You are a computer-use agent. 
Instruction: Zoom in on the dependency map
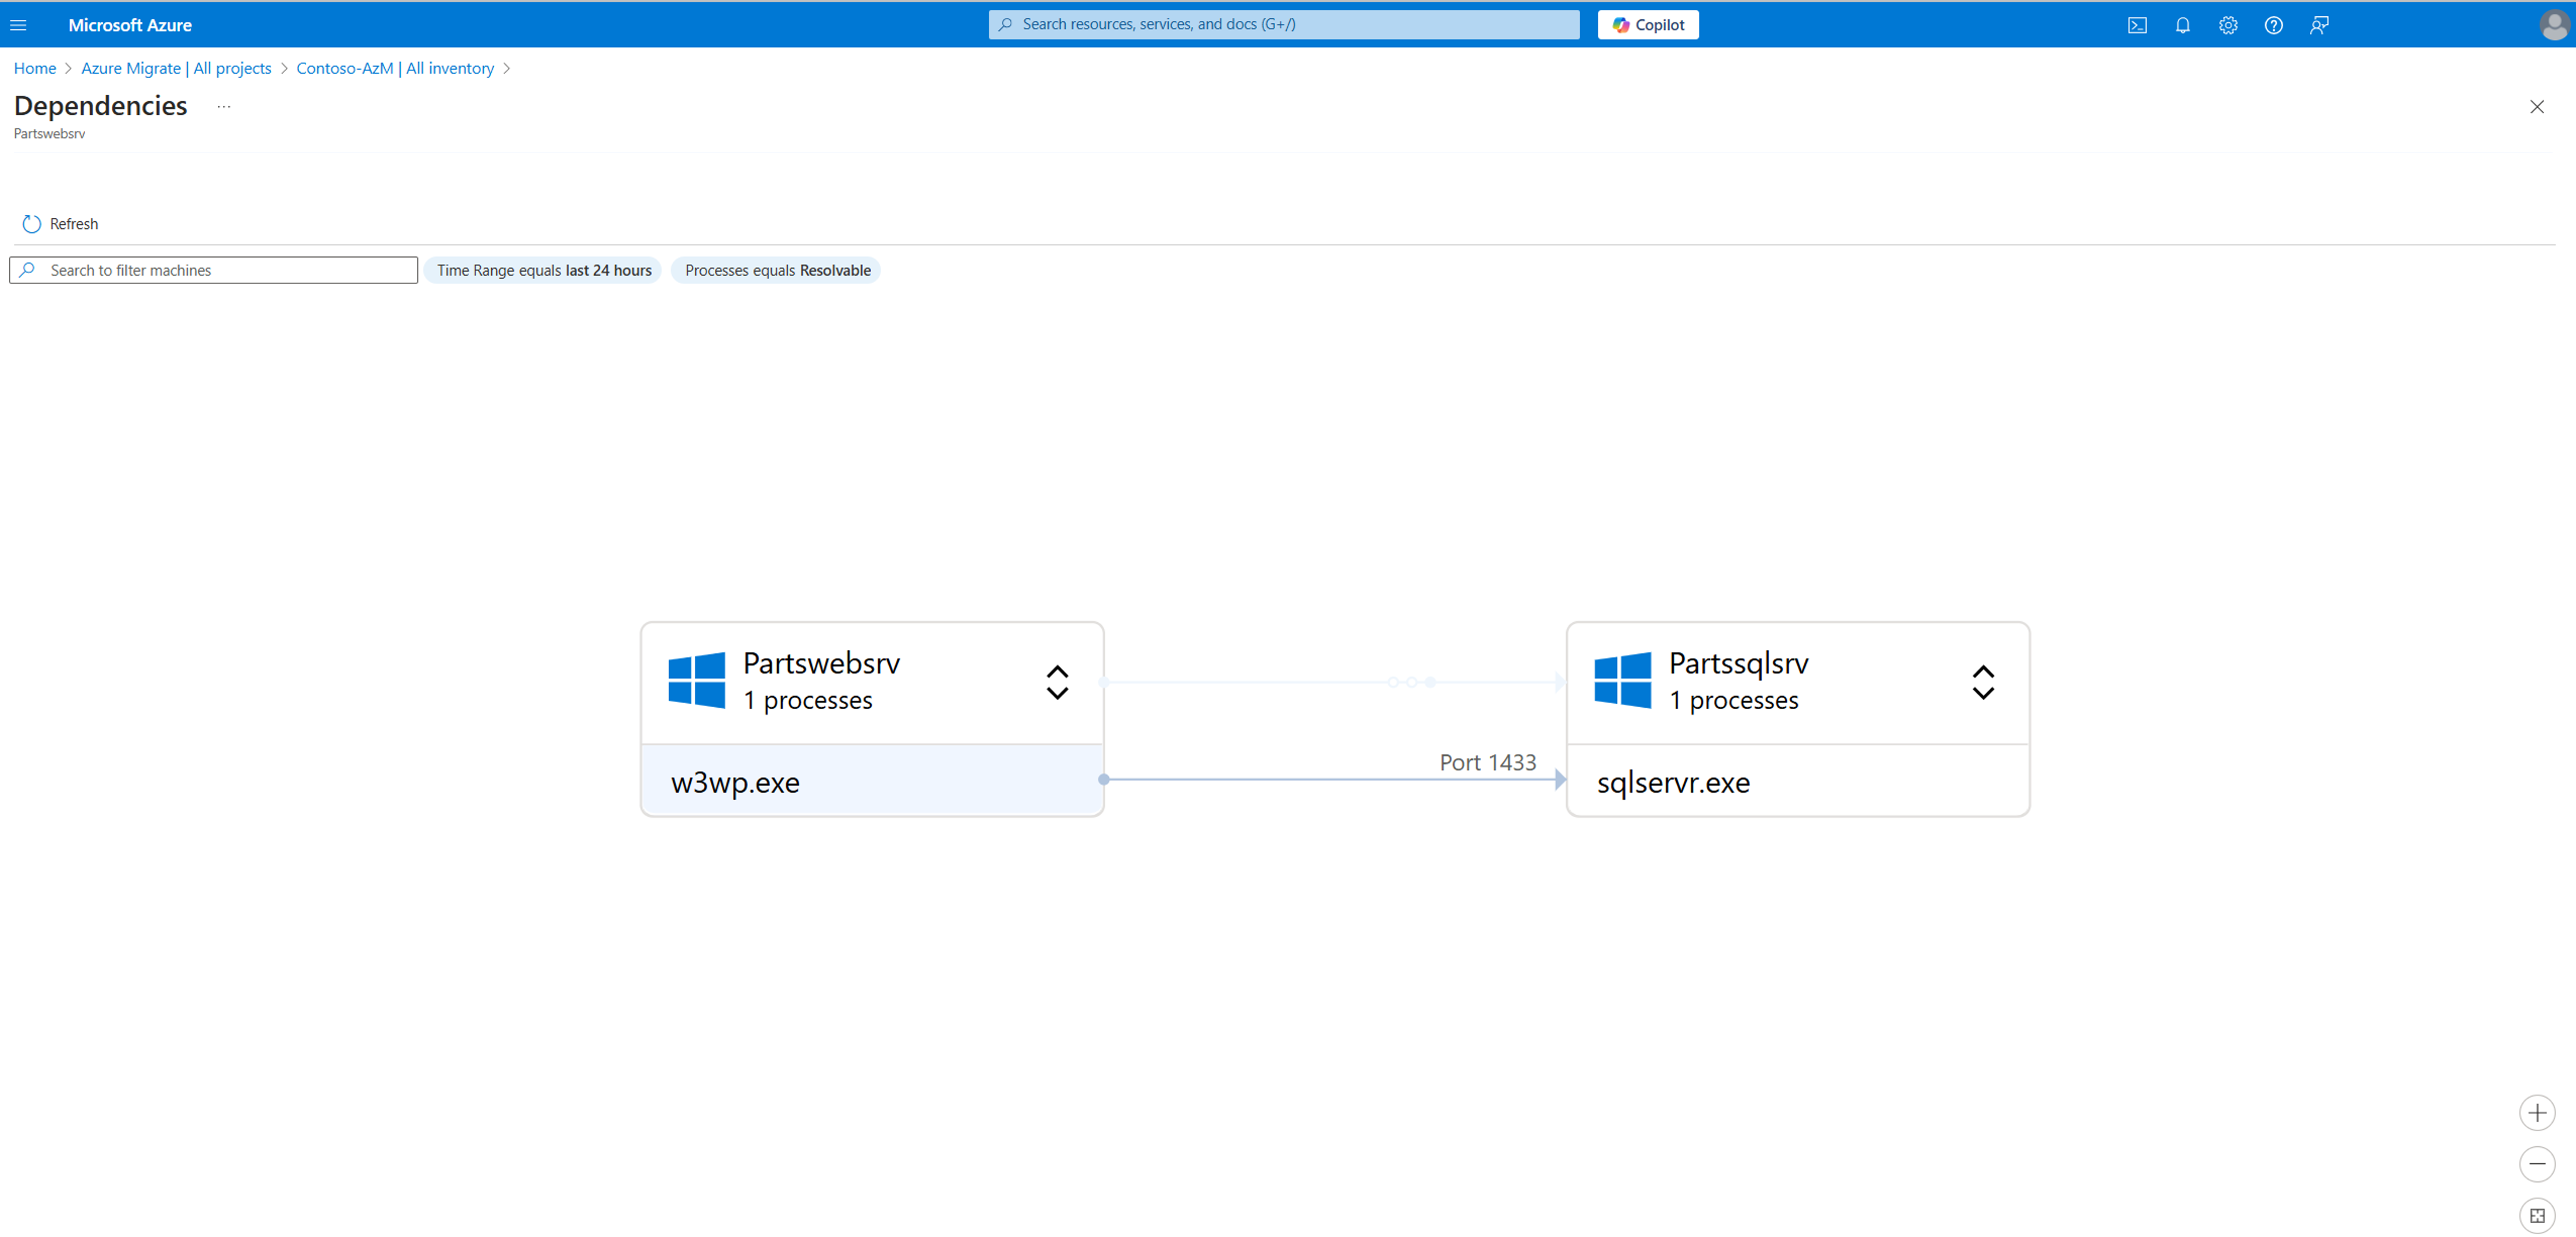pos(2536,1112)
